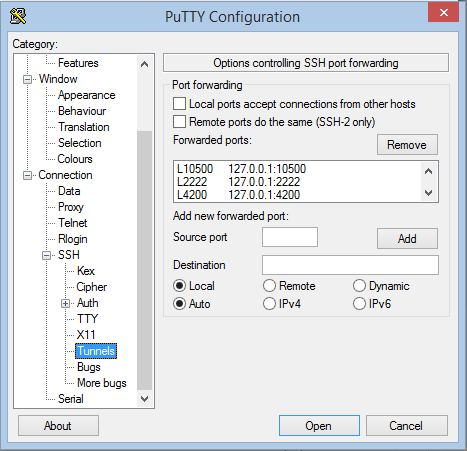Screen dimensions: 467x451
Task: Go to the X11 category
Action: [86, 335]
